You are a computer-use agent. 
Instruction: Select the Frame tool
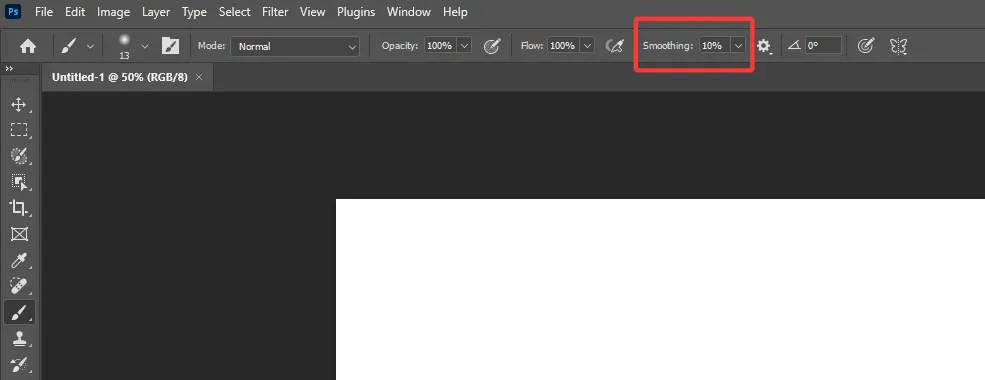coord(19,234)
